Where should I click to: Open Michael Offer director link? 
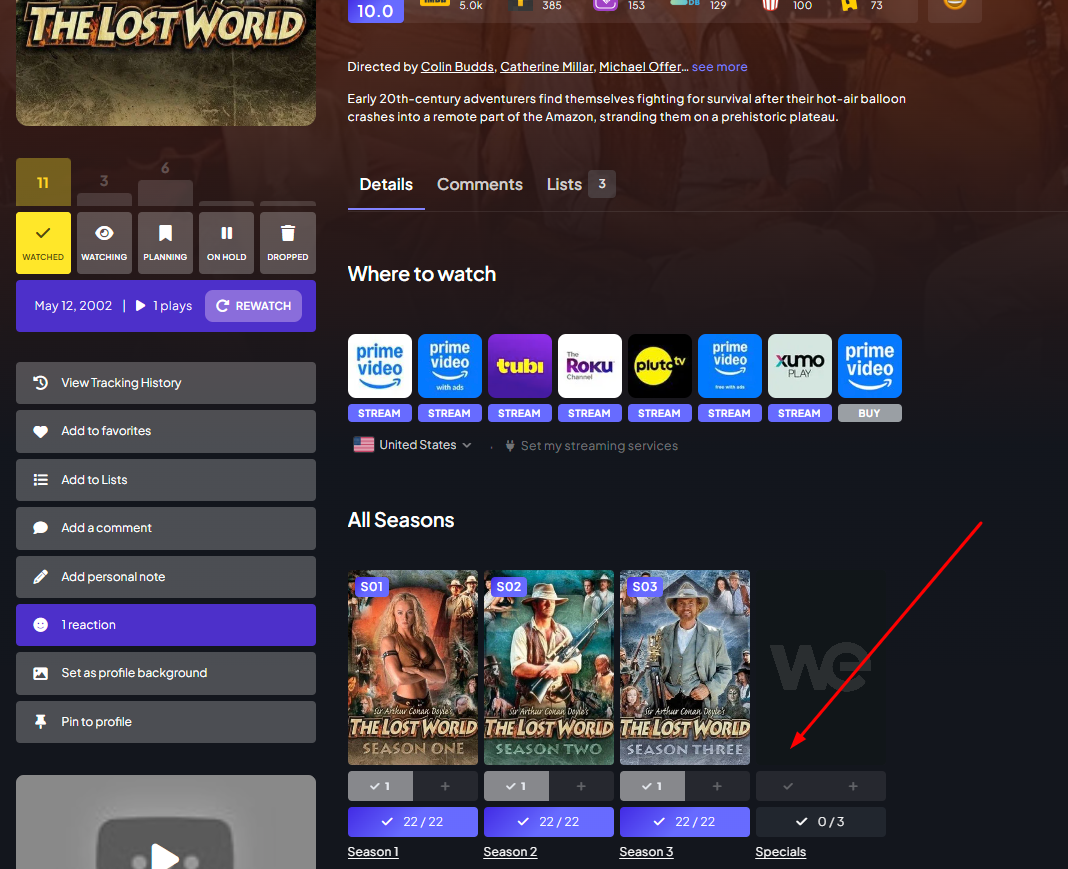(640, 67)
